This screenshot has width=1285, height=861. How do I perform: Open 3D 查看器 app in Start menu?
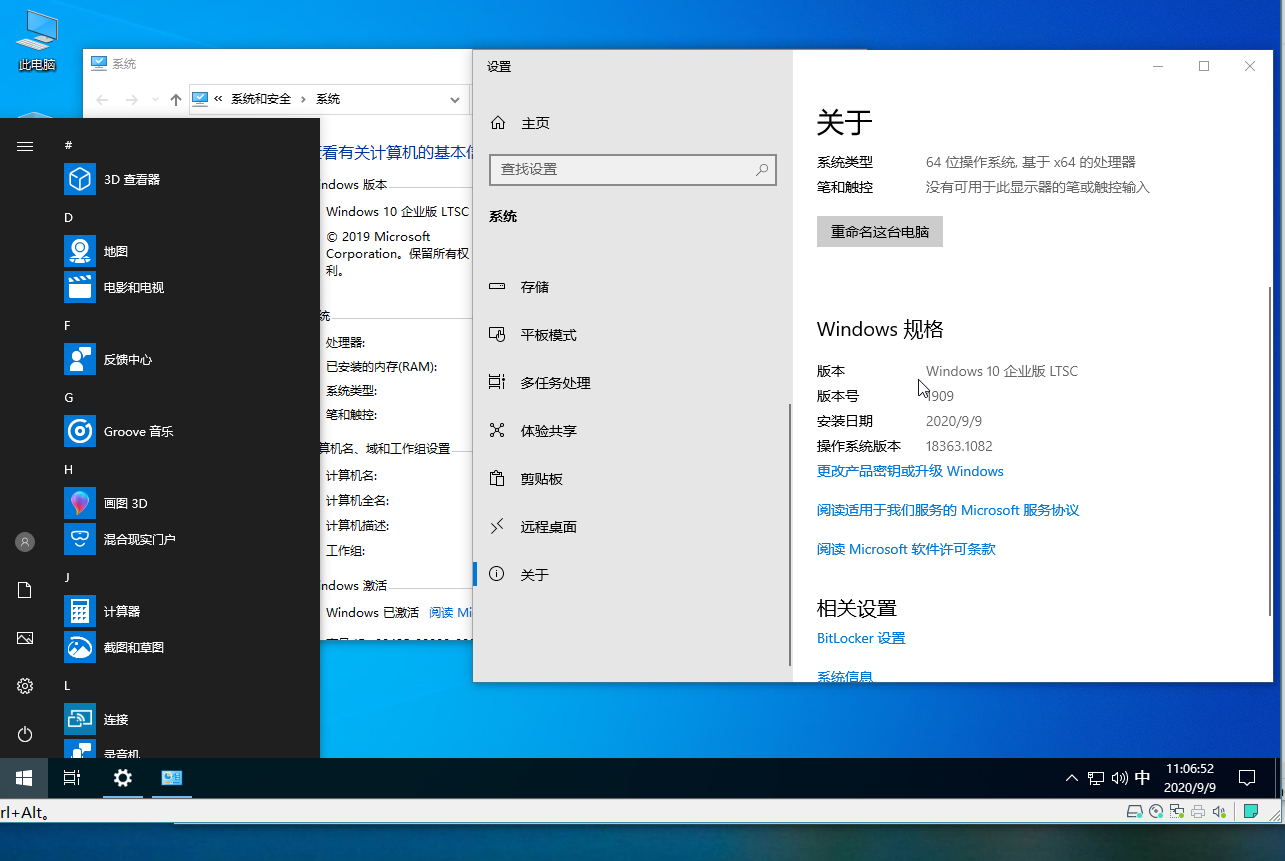coord(190,179)
